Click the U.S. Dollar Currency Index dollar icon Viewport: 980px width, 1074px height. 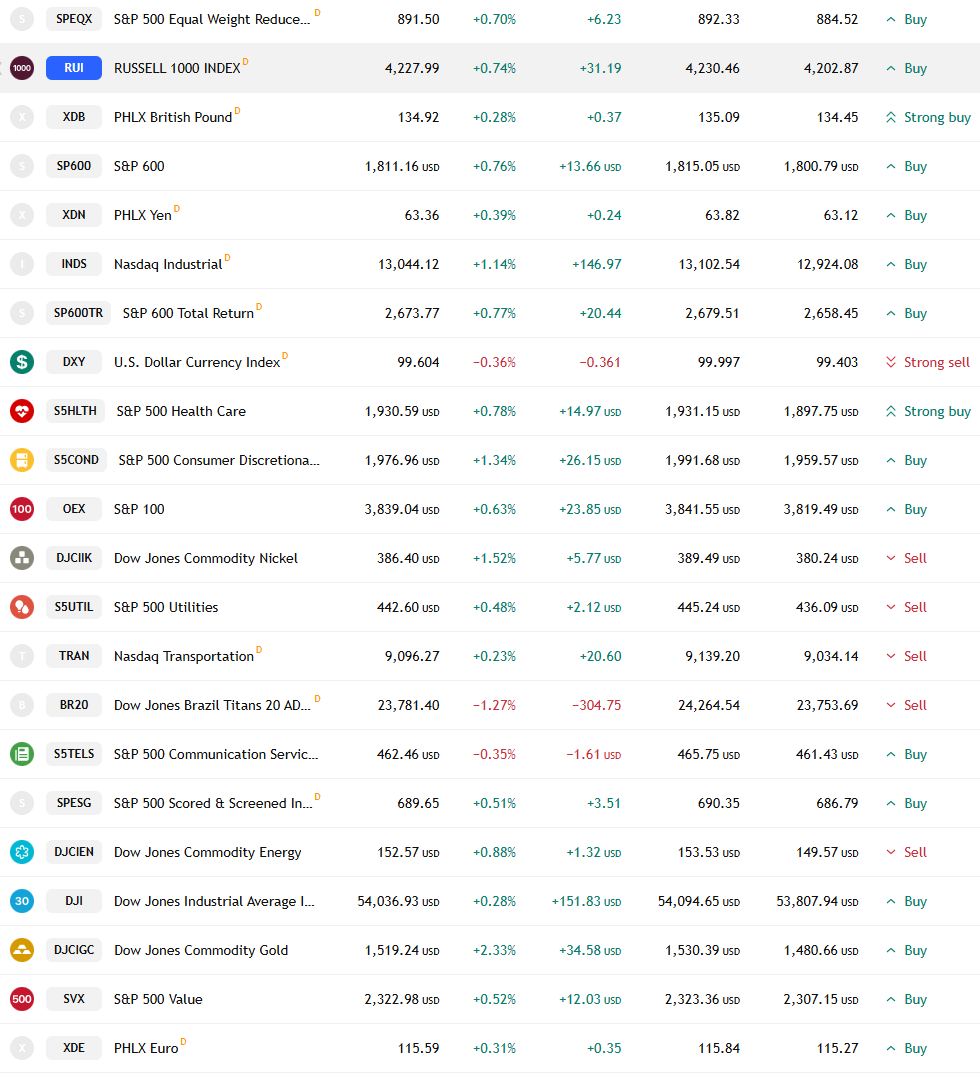(22, 362)
